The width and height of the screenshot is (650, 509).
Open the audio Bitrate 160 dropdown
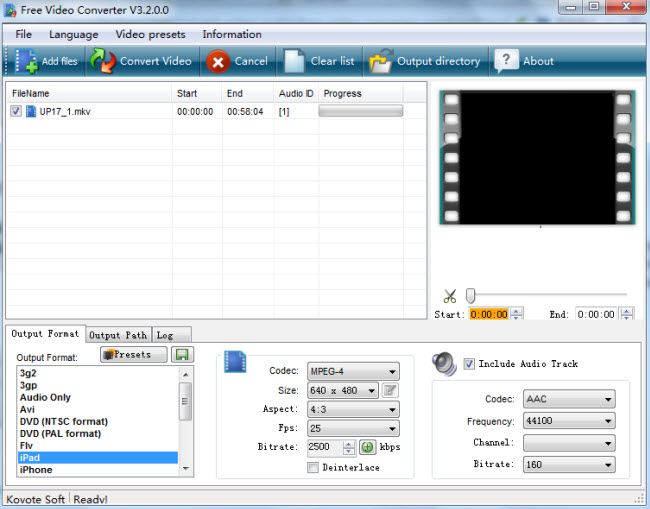[x=569, y=465]
